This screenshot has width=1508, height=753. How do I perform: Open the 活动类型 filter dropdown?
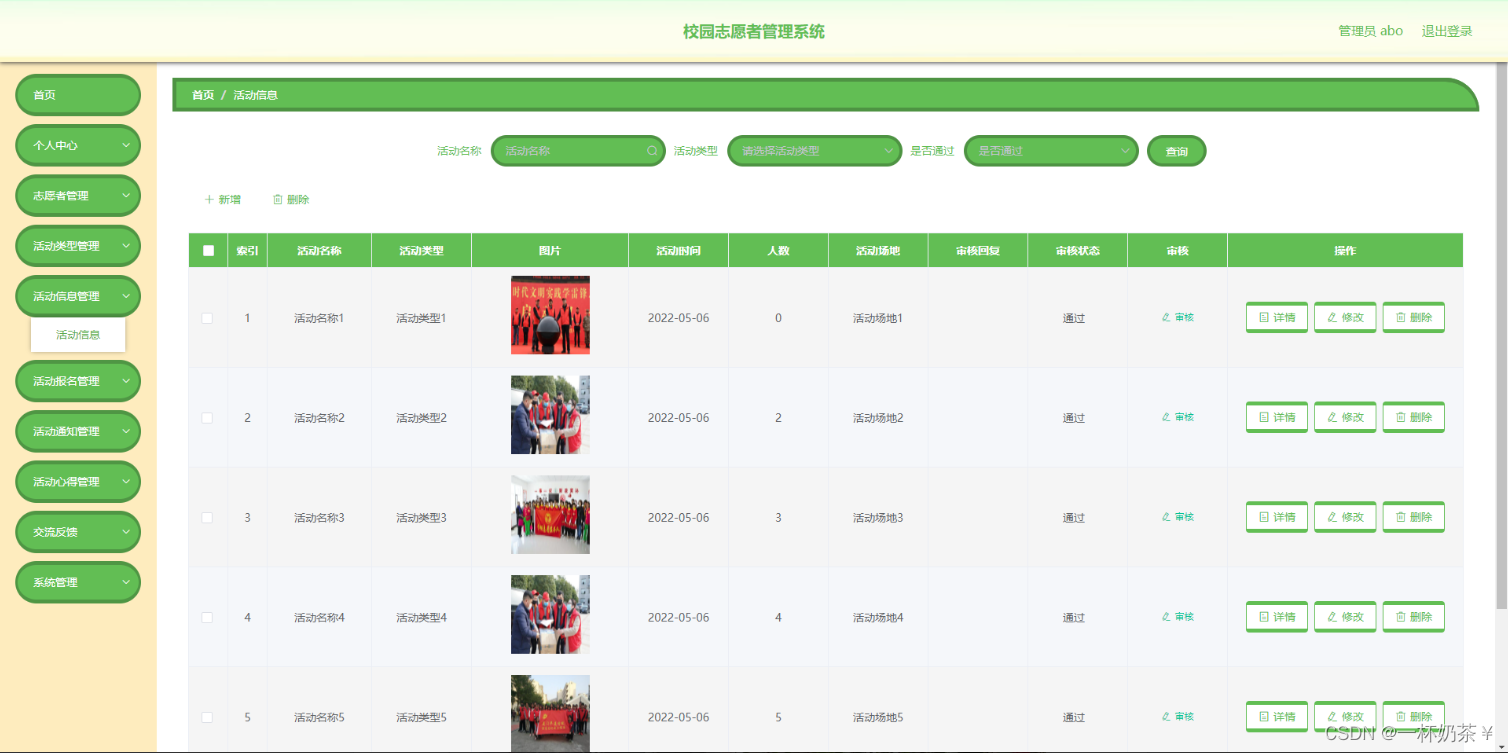click(815, 151)
